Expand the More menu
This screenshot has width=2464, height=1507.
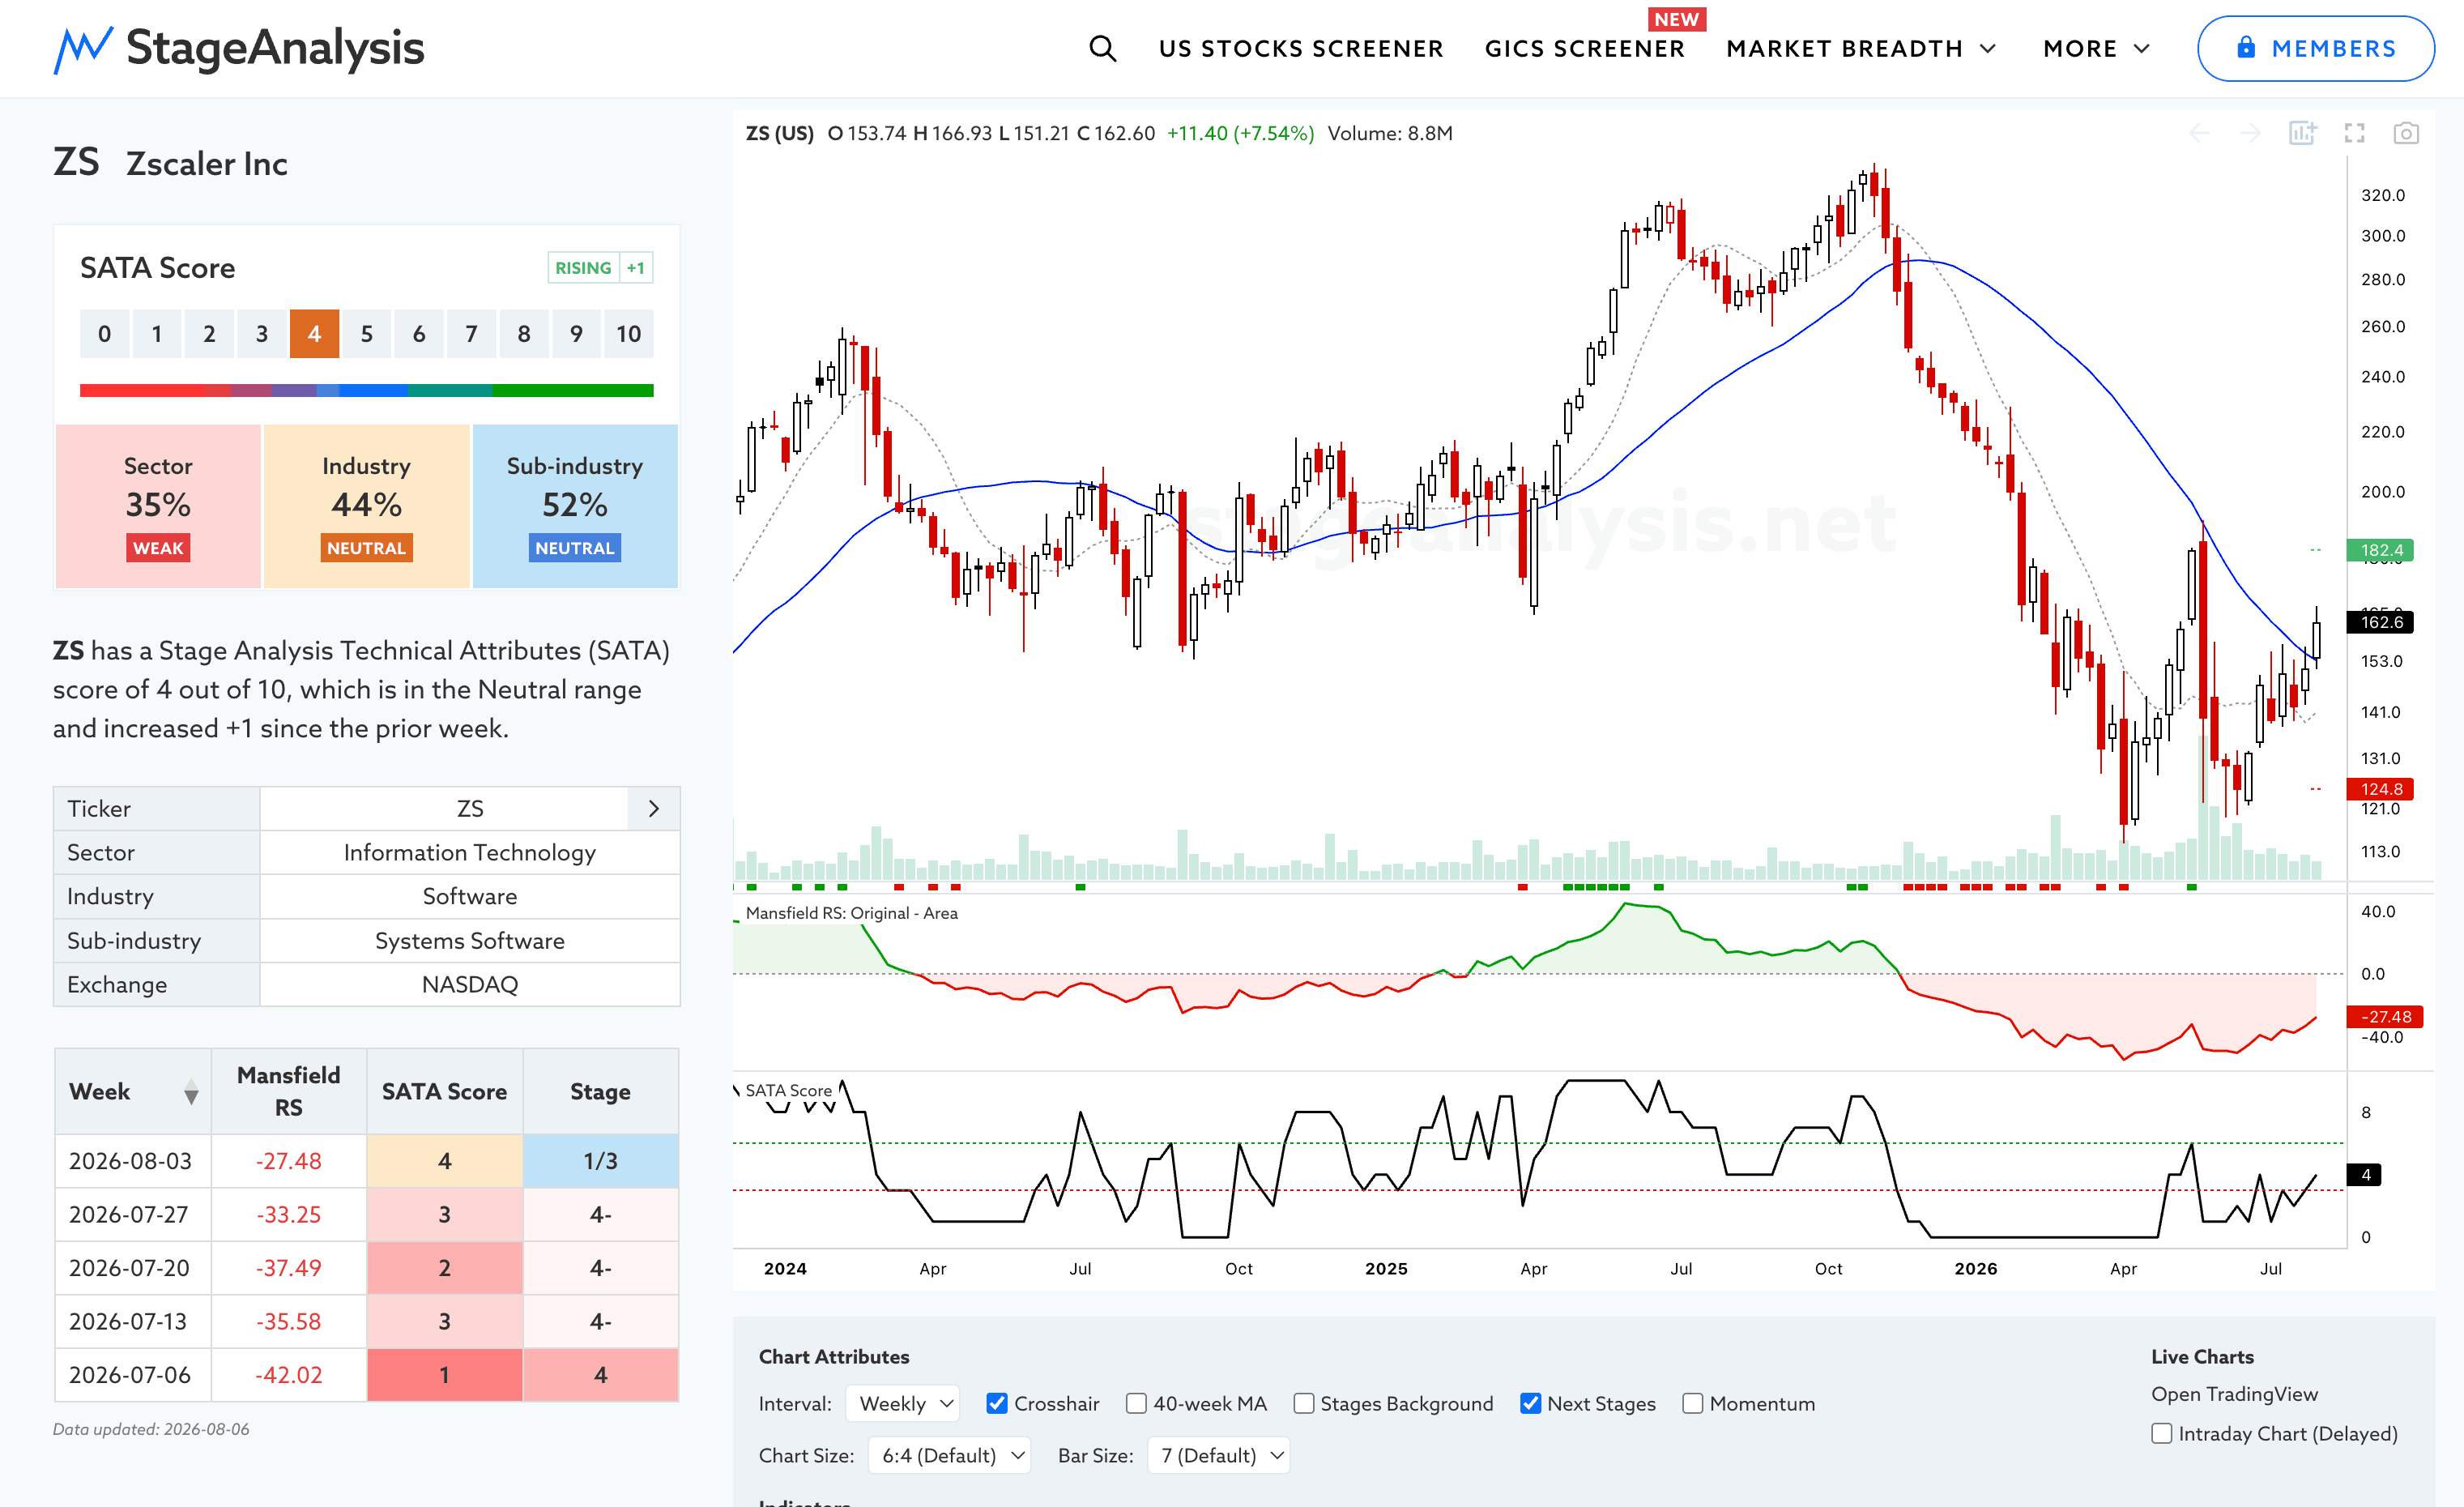click(x=2096, y=48)
